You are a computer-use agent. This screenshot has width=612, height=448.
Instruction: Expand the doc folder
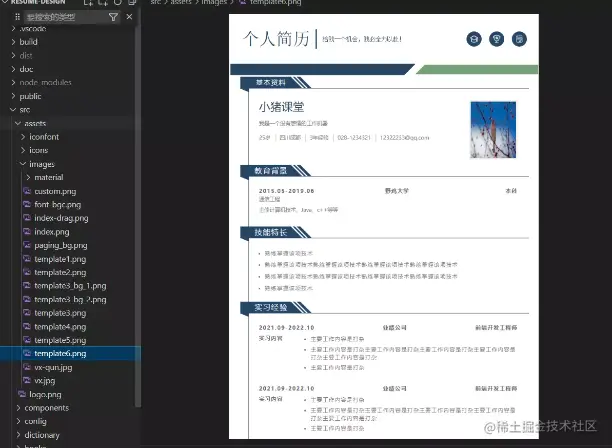pos(26,69)
